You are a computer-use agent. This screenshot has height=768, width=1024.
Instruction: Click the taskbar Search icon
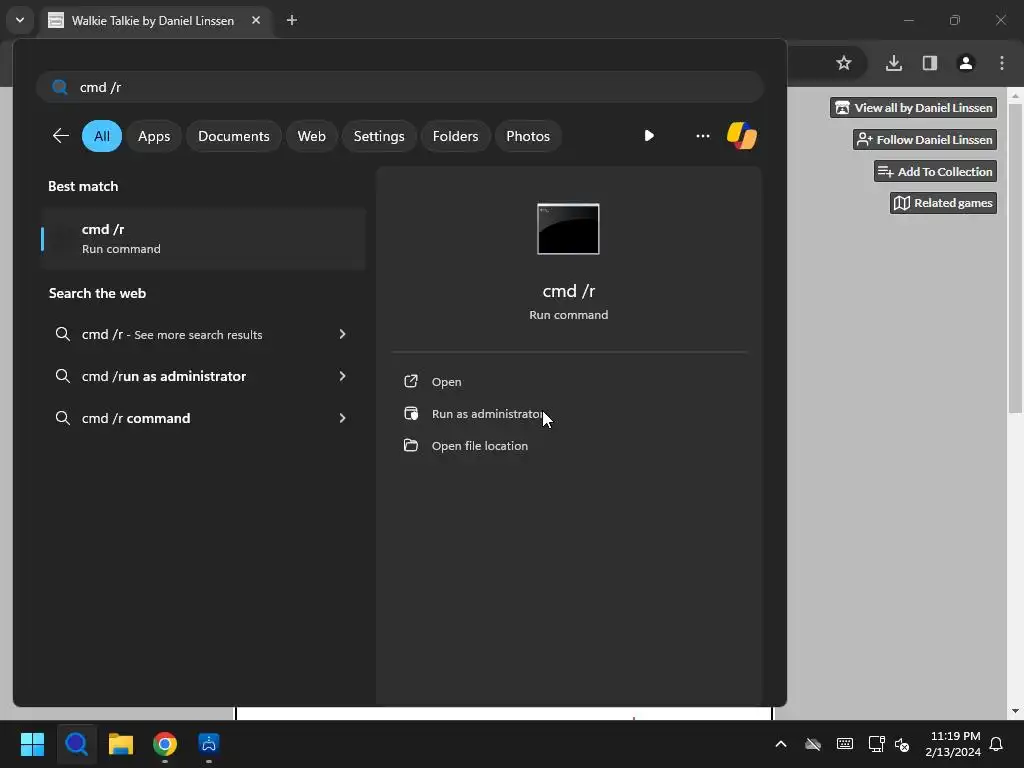(x=76, y=744)
